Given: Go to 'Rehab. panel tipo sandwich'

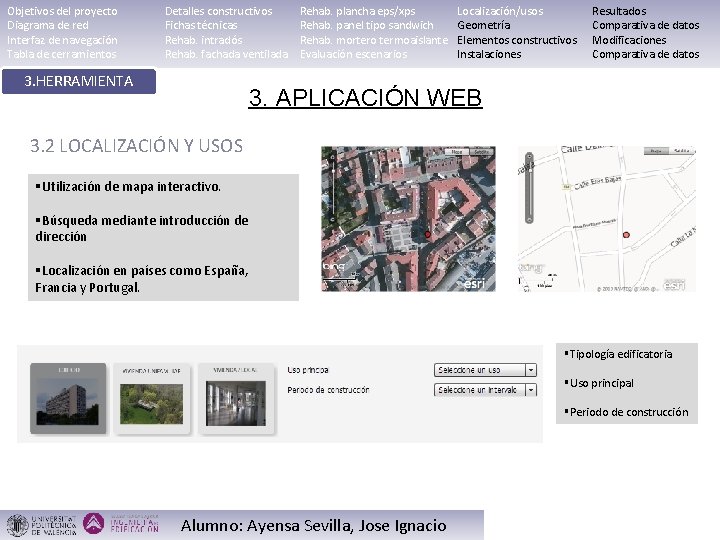Looking at the screenshot, I should [367, 25].
